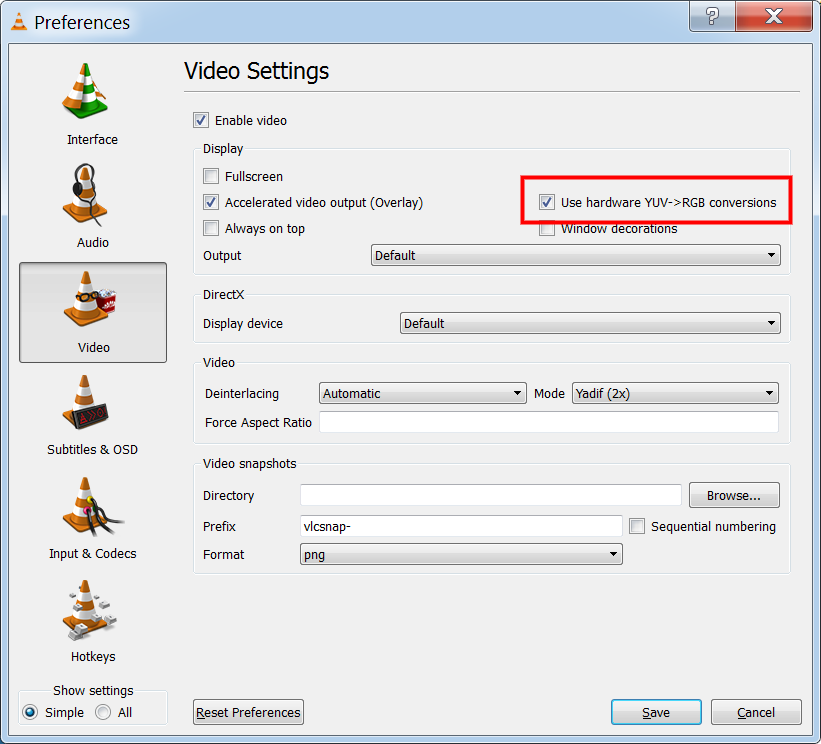The image size is (821, 744).
Task: Click the Force Aspect Ratio field
Action: click(x=549, y=422)
